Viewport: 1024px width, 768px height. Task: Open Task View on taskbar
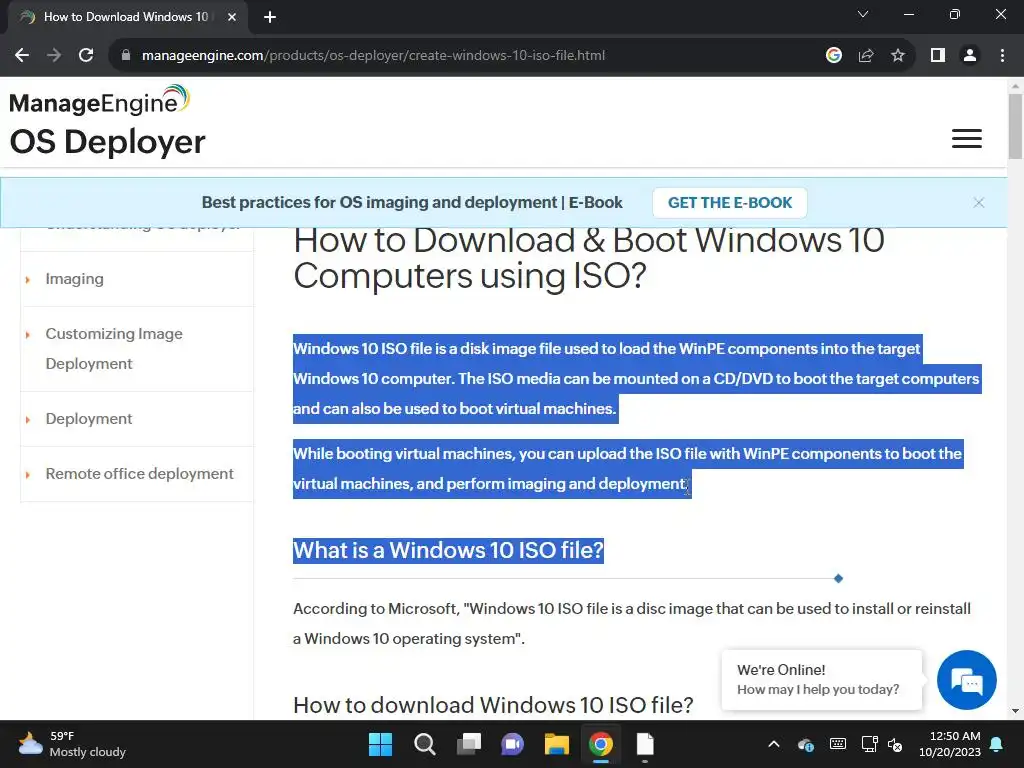click(468, 744)
